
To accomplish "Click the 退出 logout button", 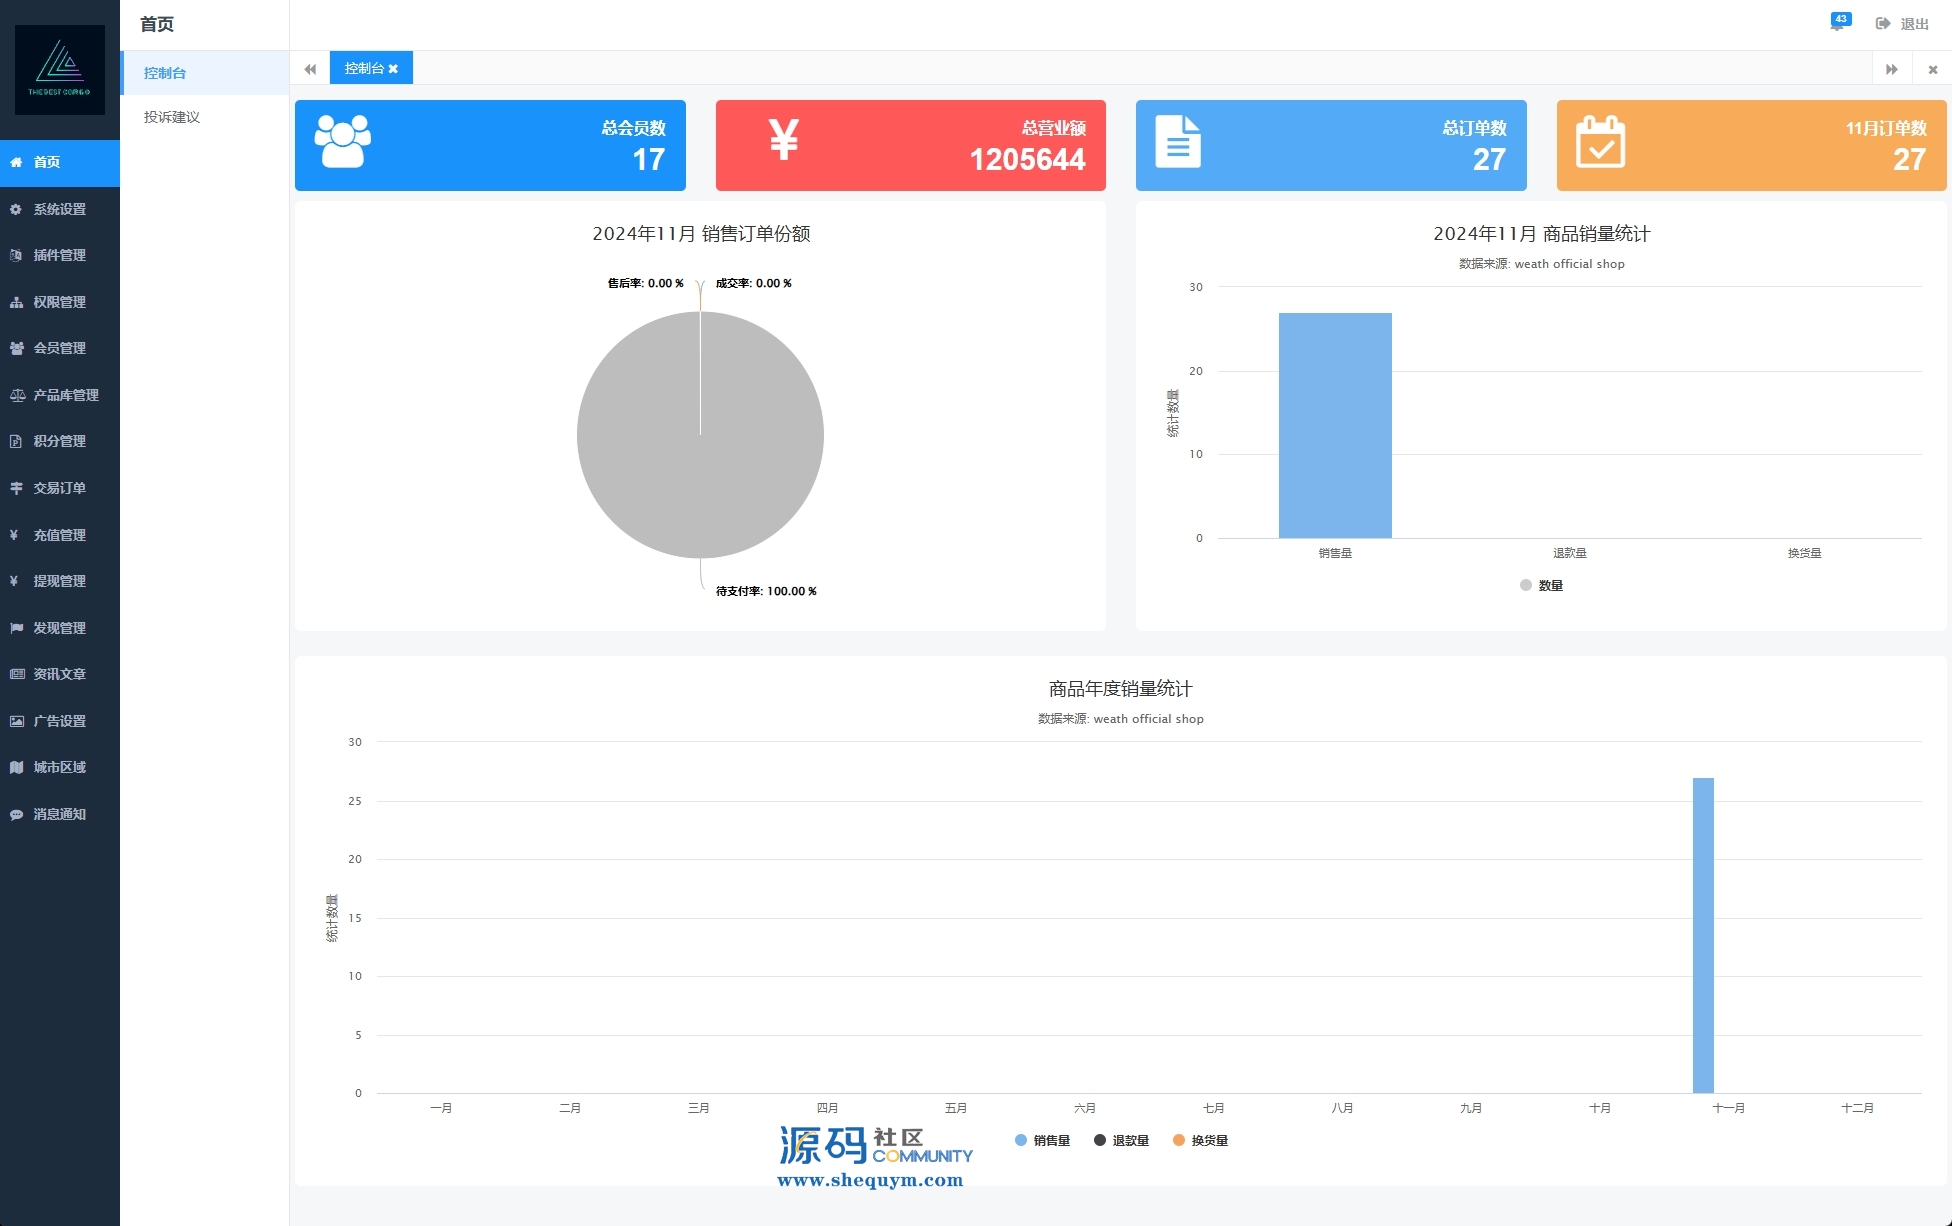I will click(1902, 24).
